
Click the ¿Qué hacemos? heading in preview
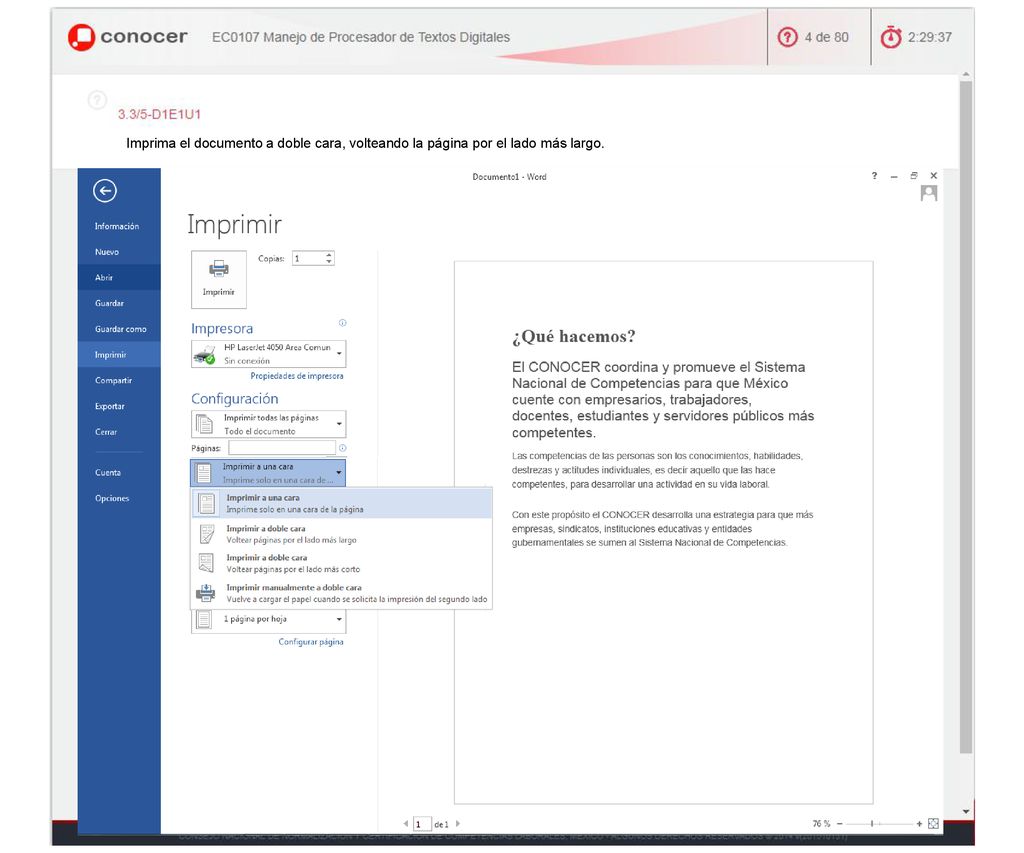click(573, 336)
